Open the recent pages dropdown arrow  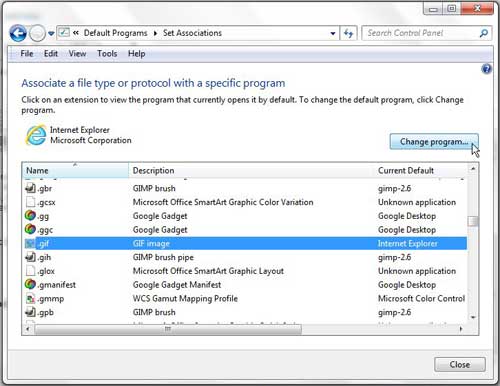click(51, 34)
